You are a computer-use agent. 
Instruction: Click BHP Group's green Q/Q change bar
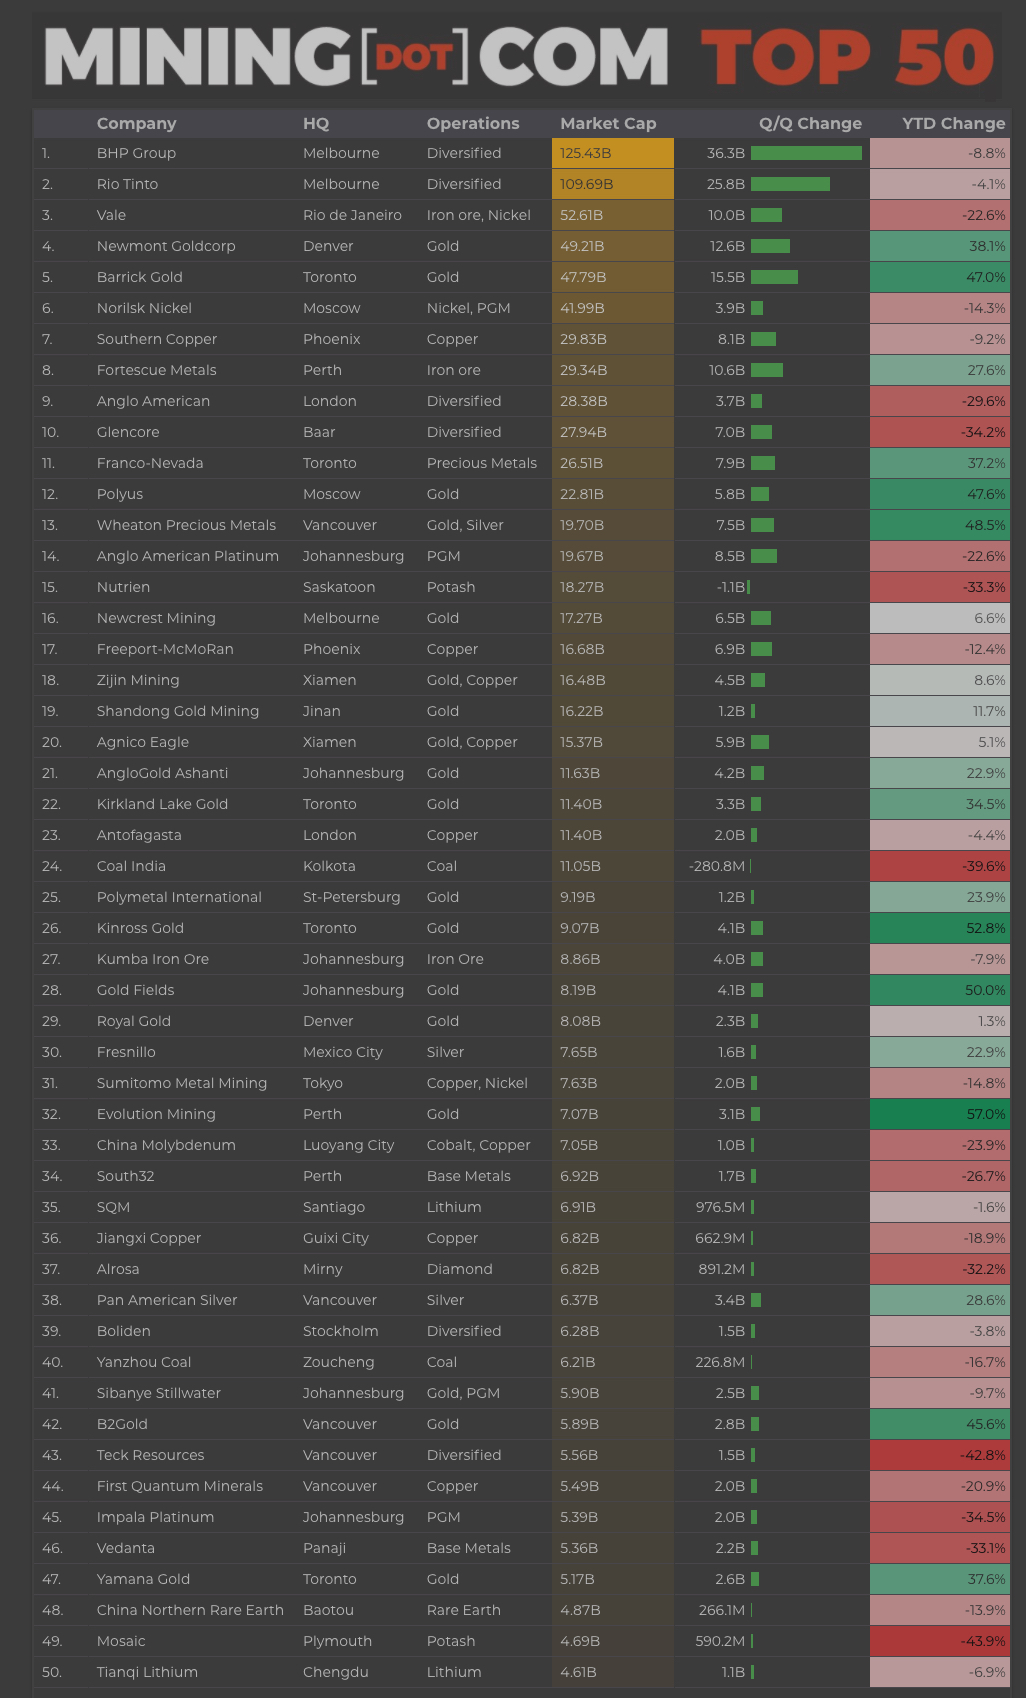(805, 153)
